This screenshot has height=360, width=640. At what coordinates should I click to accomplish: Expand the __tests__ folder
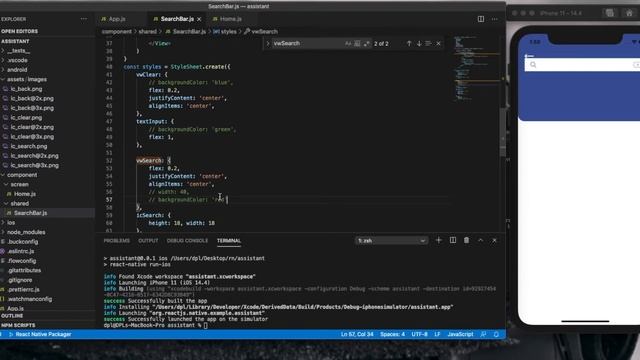point(18,51)
